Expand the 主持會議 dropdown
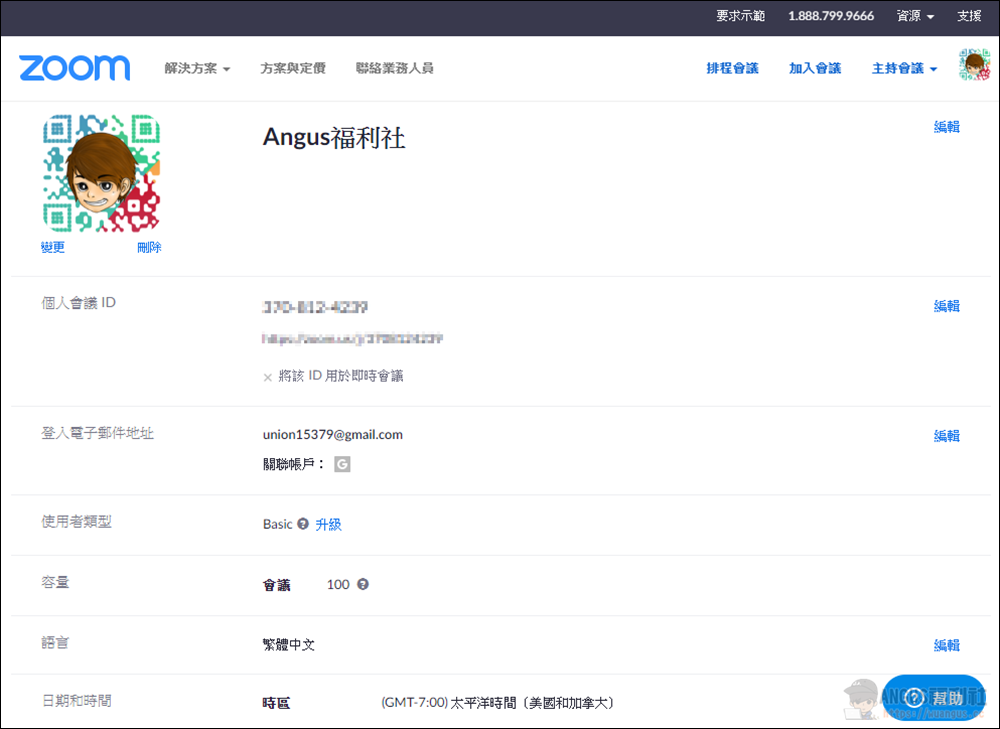The height and width of the screenshot is (729, 1000). click(904, 69)
